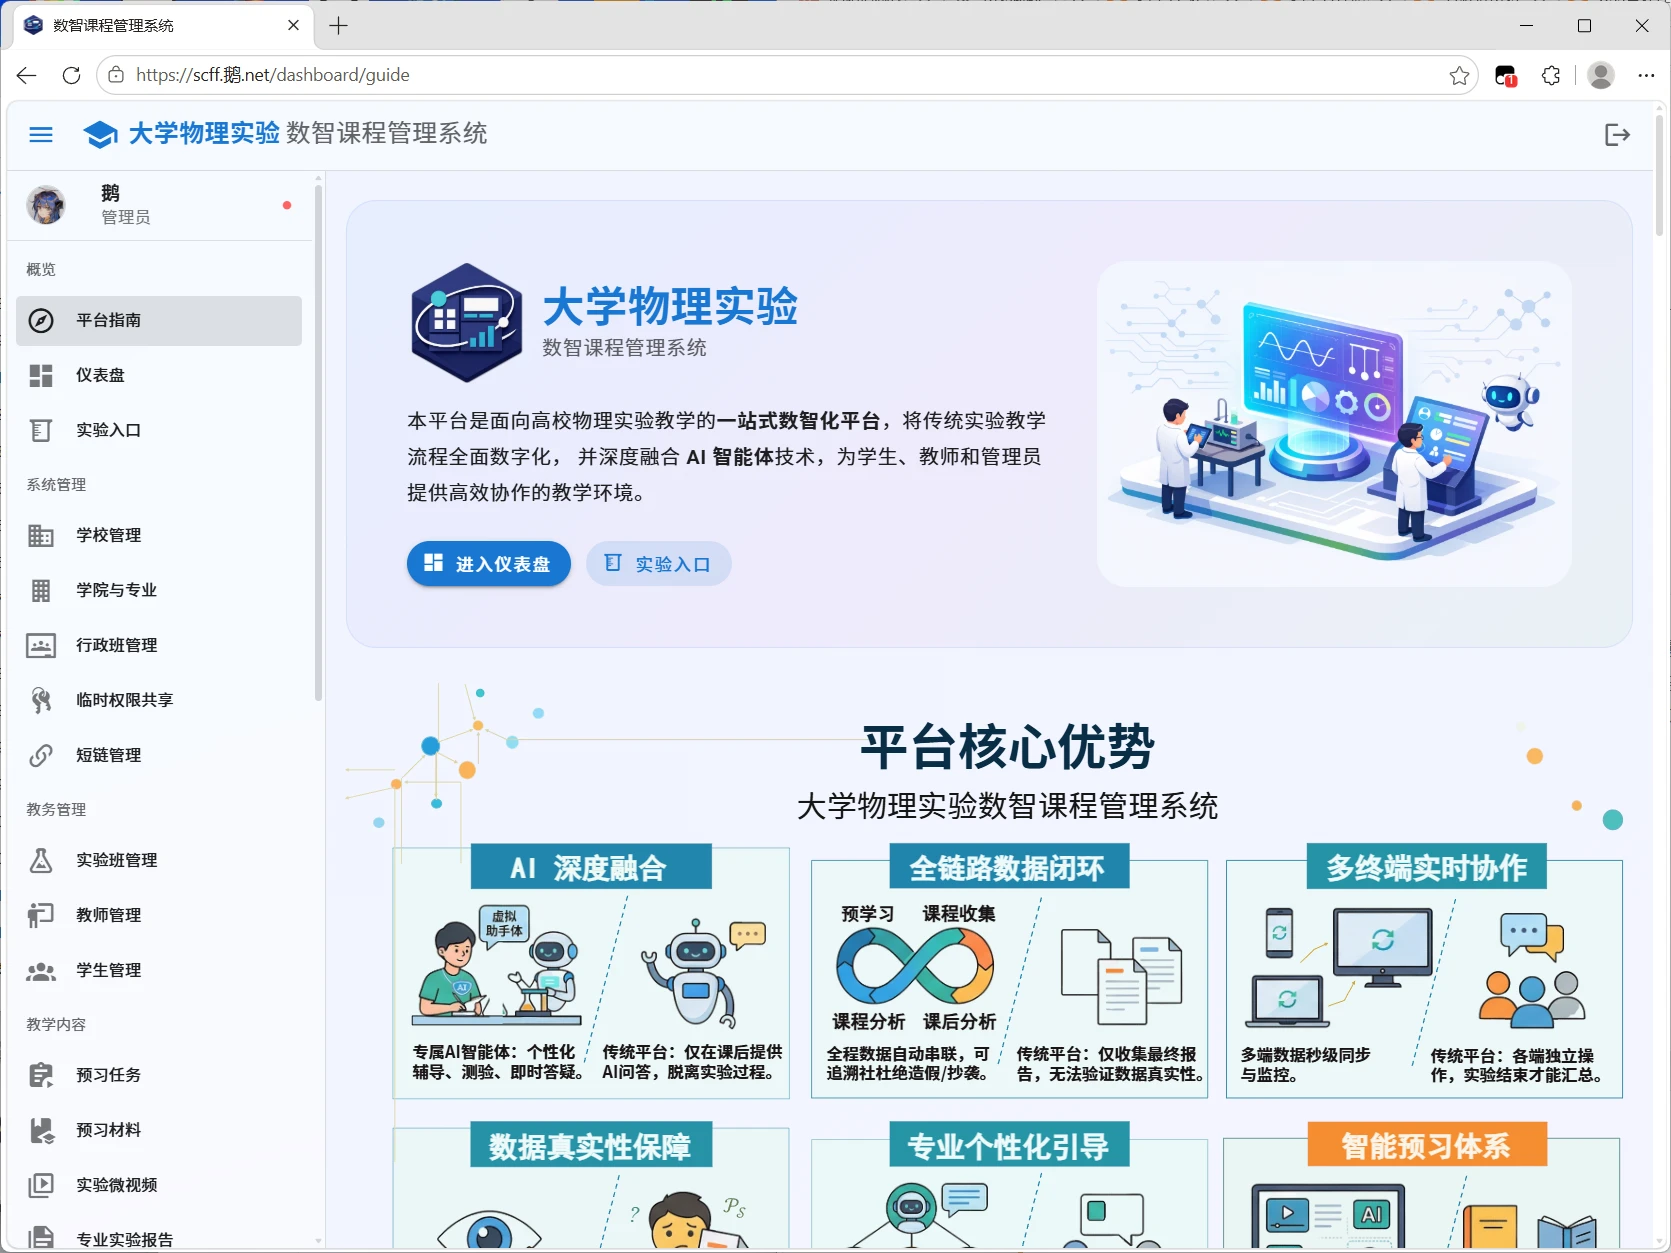1671x1253 pixels.
Task: Click the dashboard icon beside 仪表盘
Action: (x=41, y=376)
